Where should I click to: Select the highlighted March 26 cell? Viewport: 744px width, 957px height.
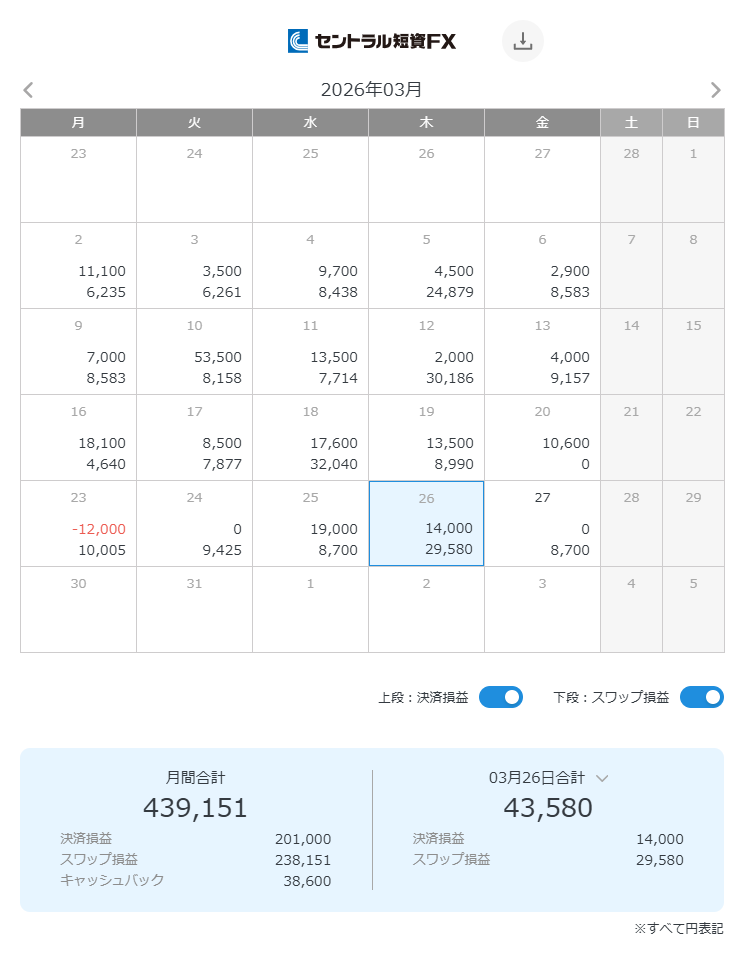pos(426,524)
